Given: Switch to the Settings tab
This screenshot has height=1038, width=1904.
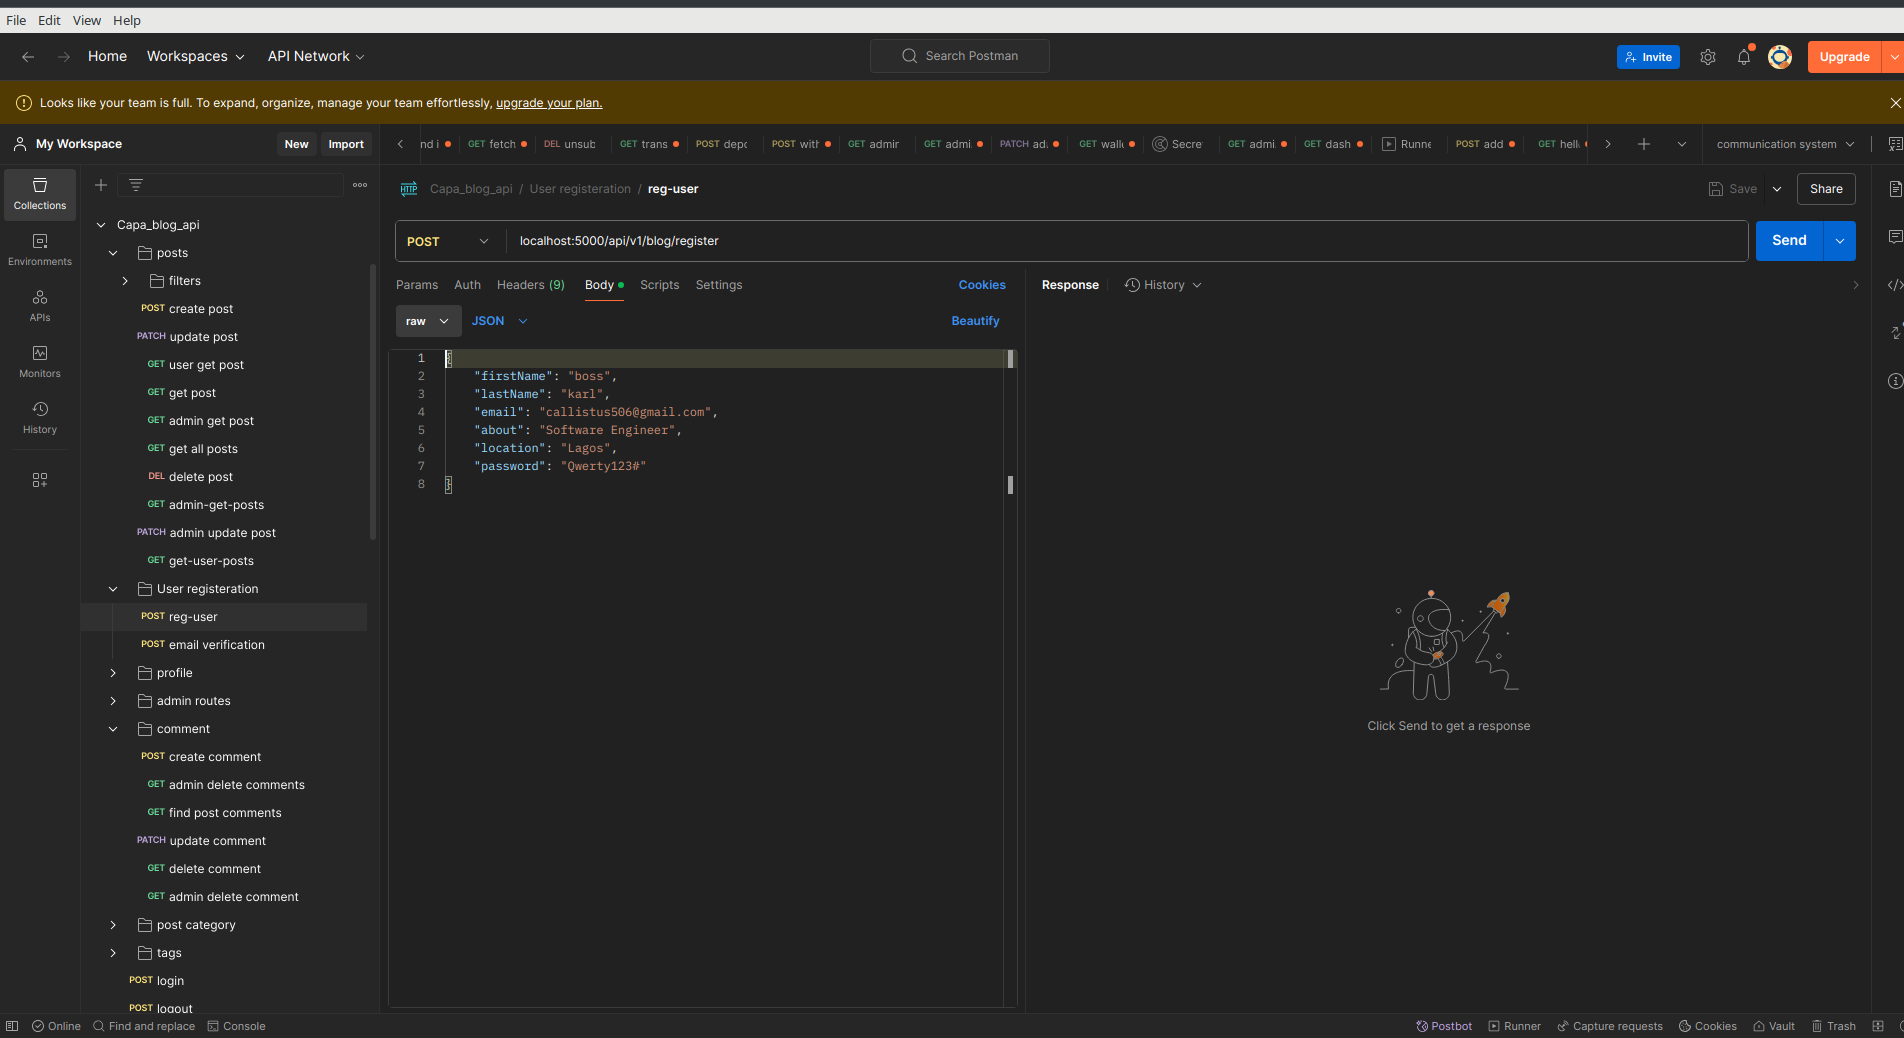Looking at the screenshot, I should tap(719, 285).
